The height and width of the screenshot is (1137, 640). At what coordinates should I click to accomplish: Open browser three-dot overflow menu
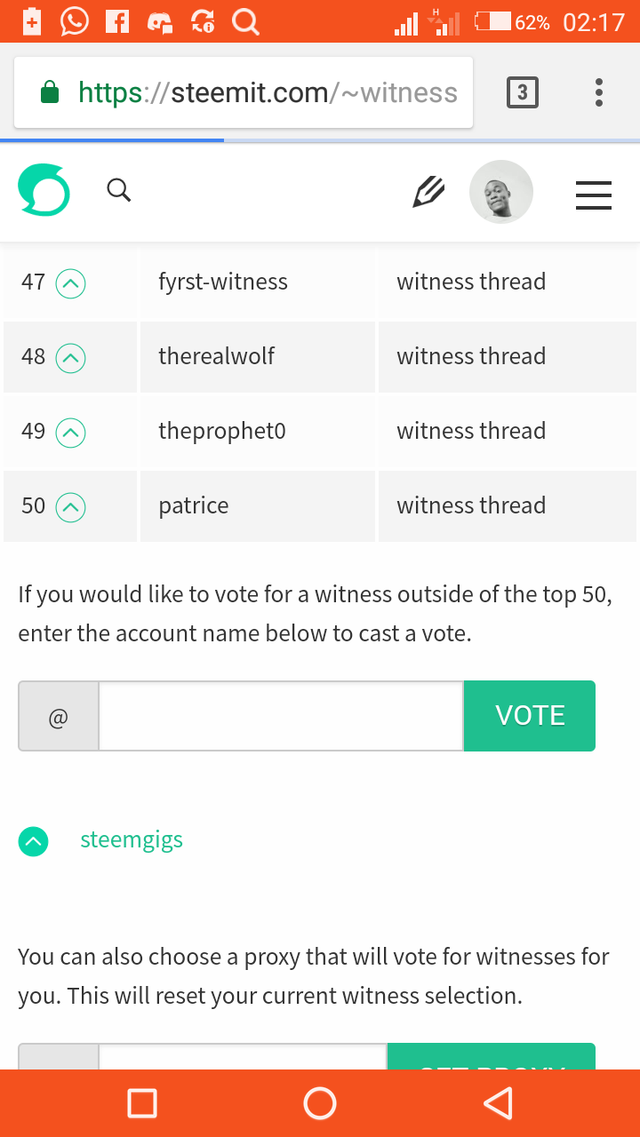(x=599, y=93)
